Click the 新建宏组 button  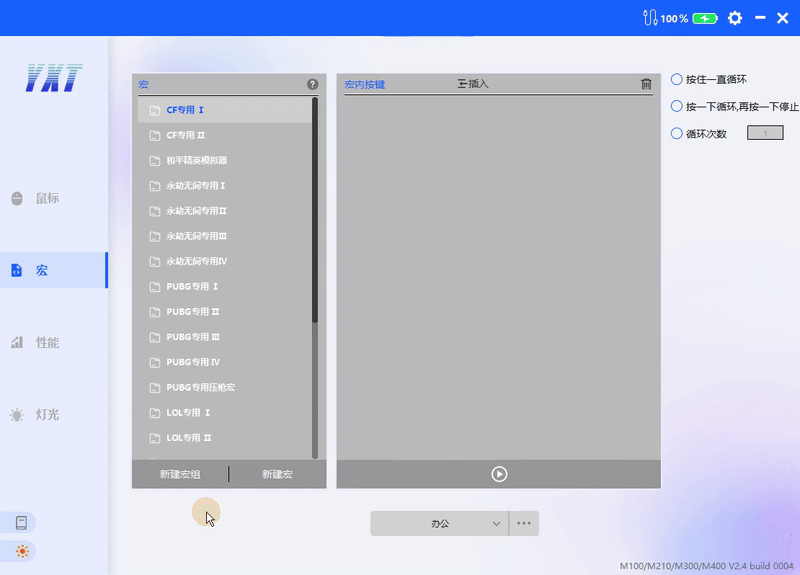pyautogui.click(x=180, y=474)
